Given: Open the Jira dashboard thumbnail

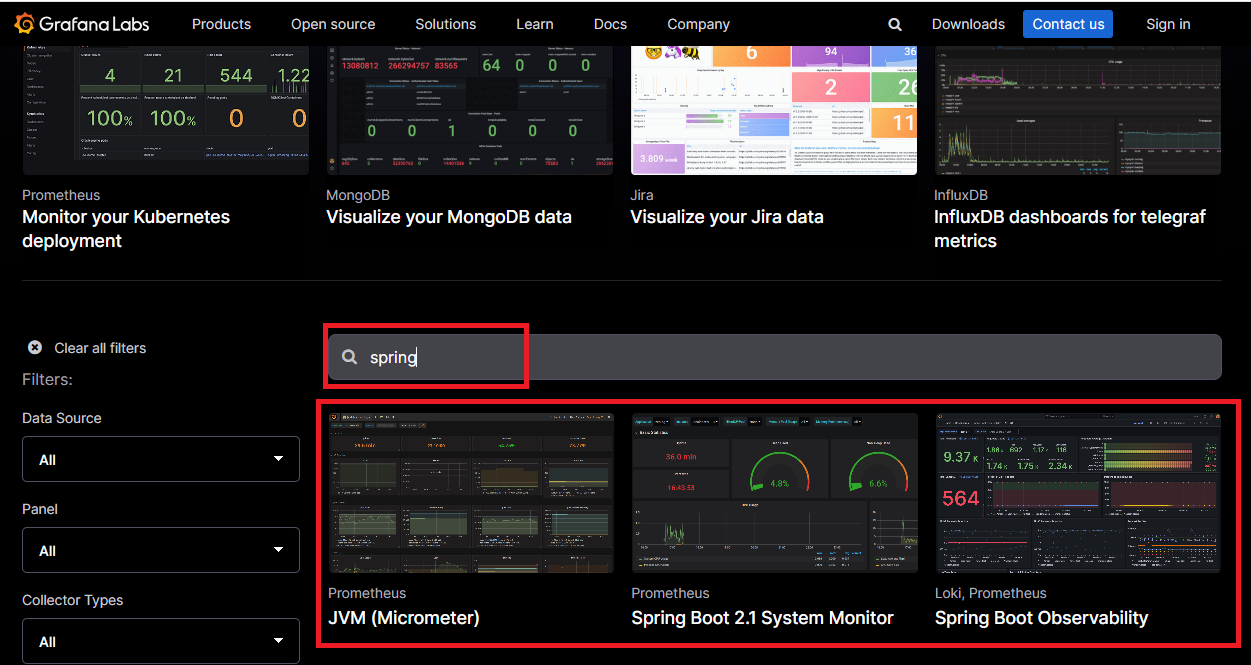Looking at the screenshot, I should point(773,110).
